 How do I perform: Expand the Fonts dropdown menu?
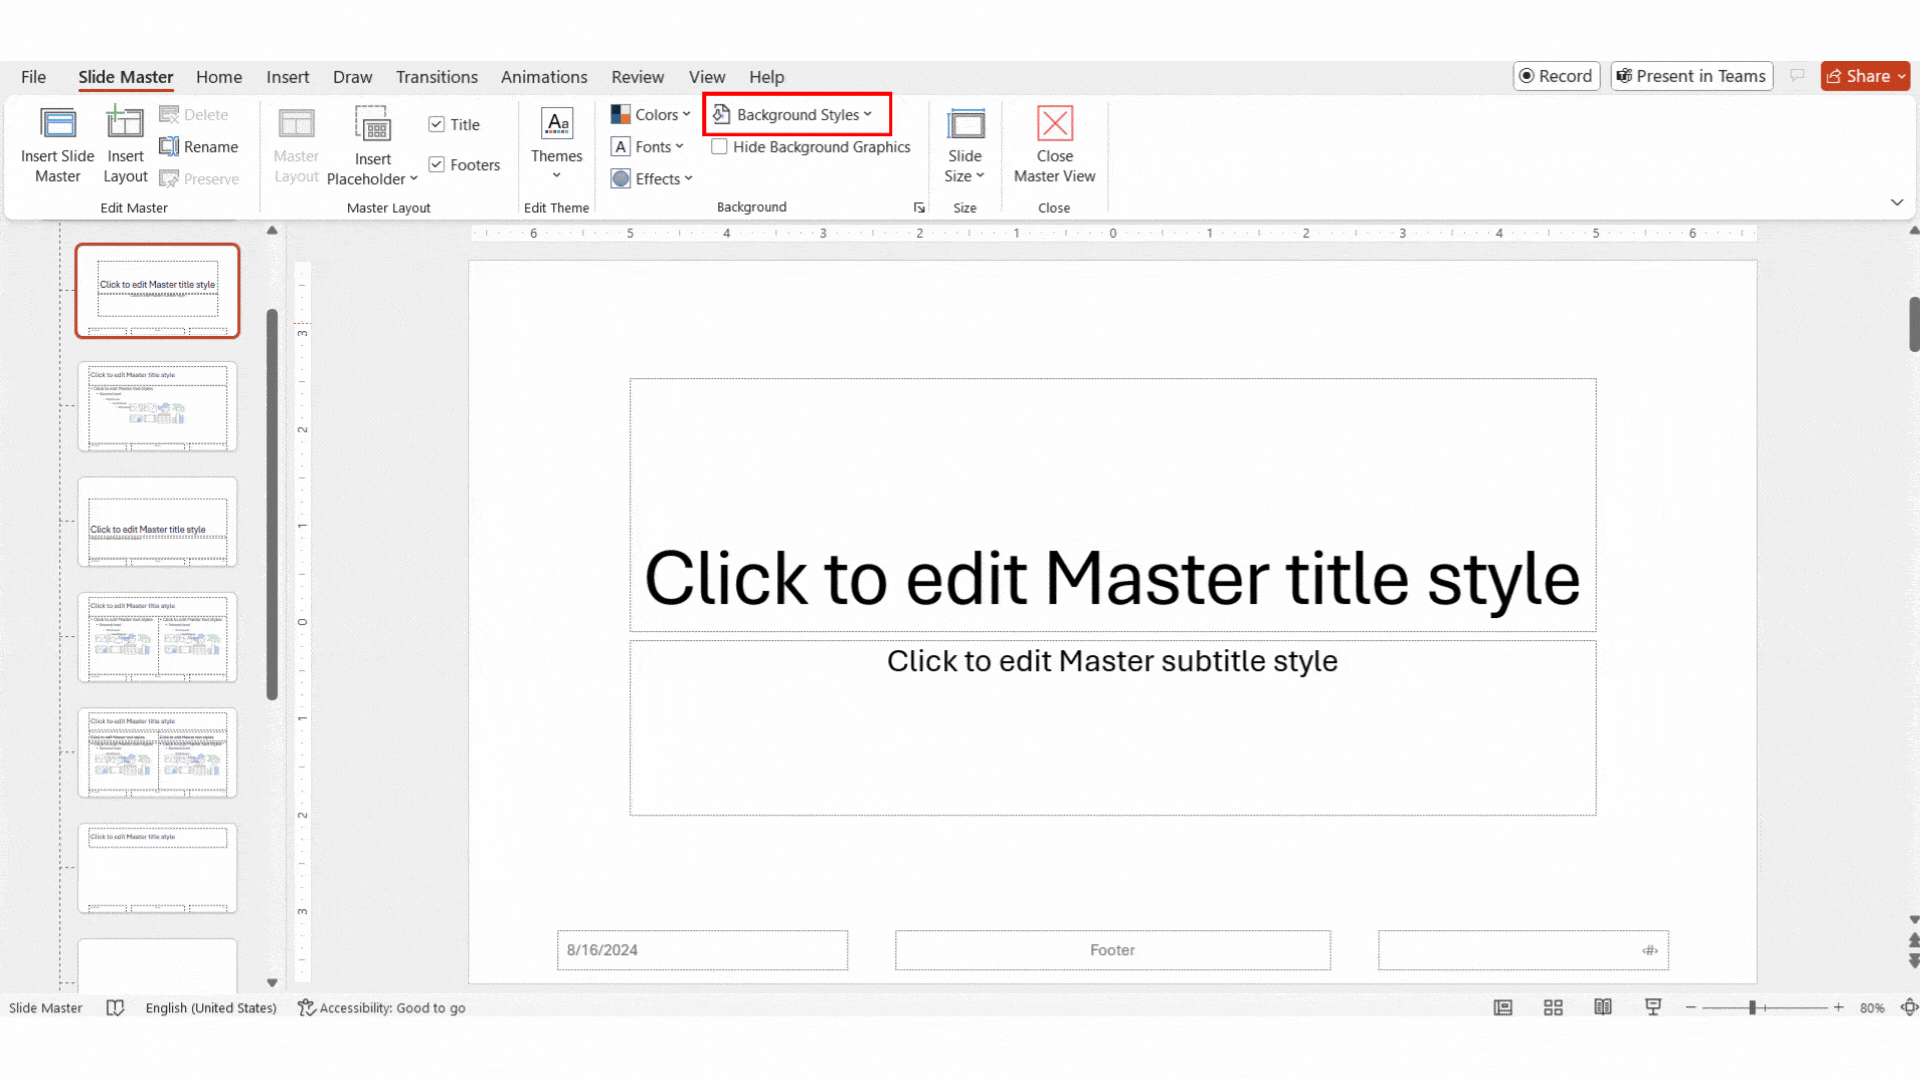[649, 146]
